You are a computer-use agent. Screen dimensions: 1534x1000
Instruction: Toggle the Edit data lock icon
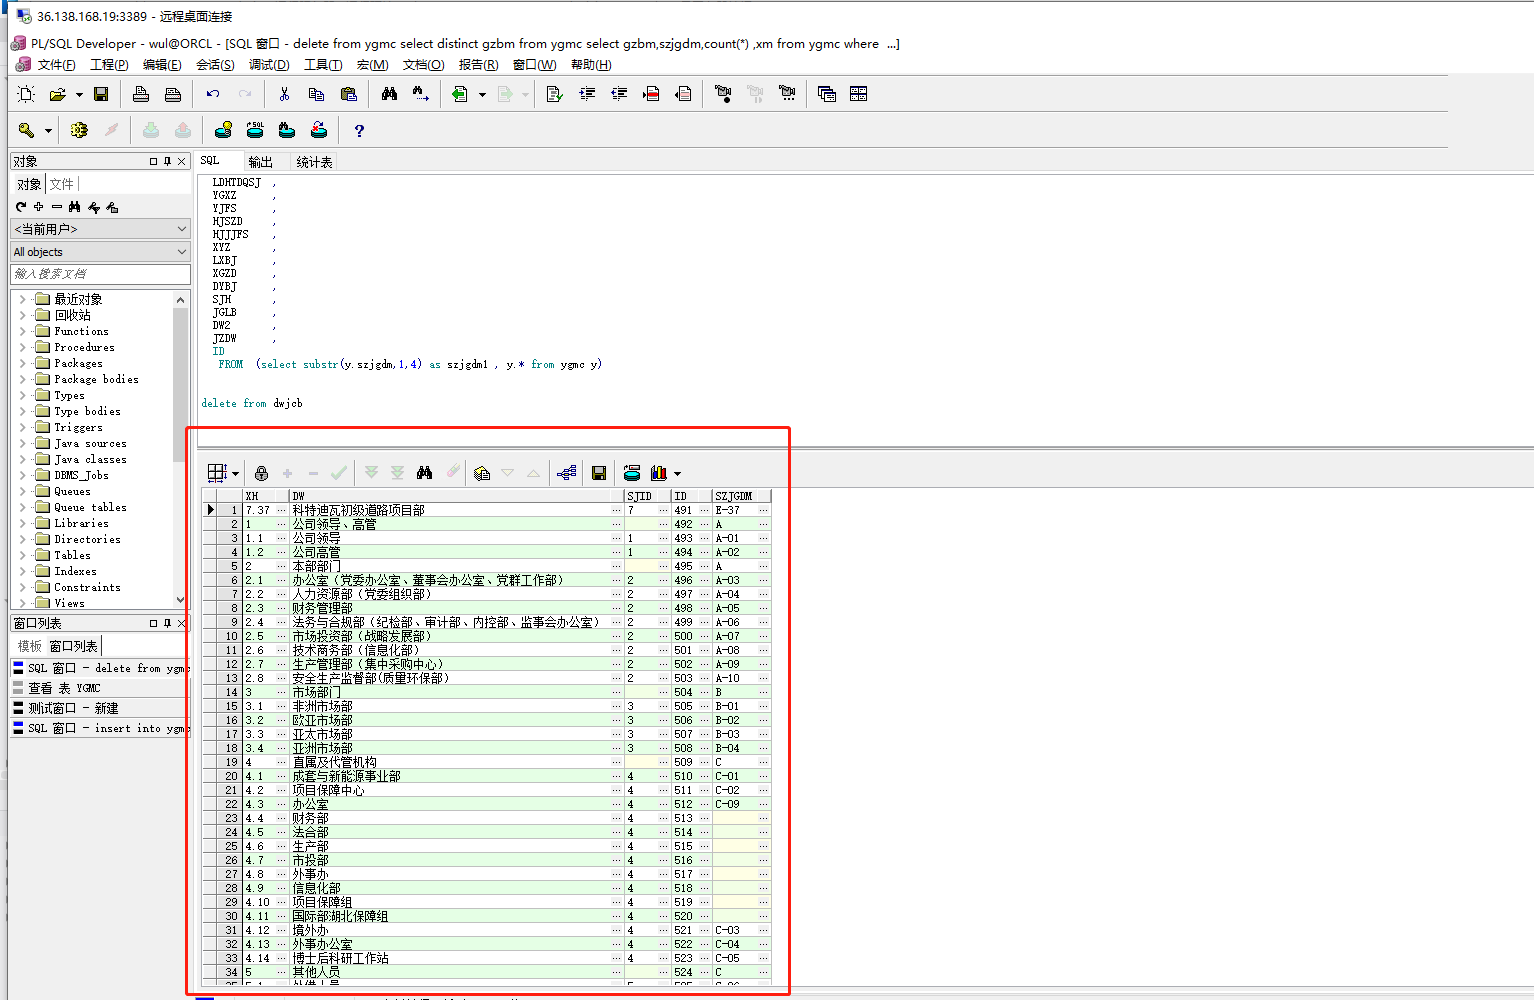(261, 473)
